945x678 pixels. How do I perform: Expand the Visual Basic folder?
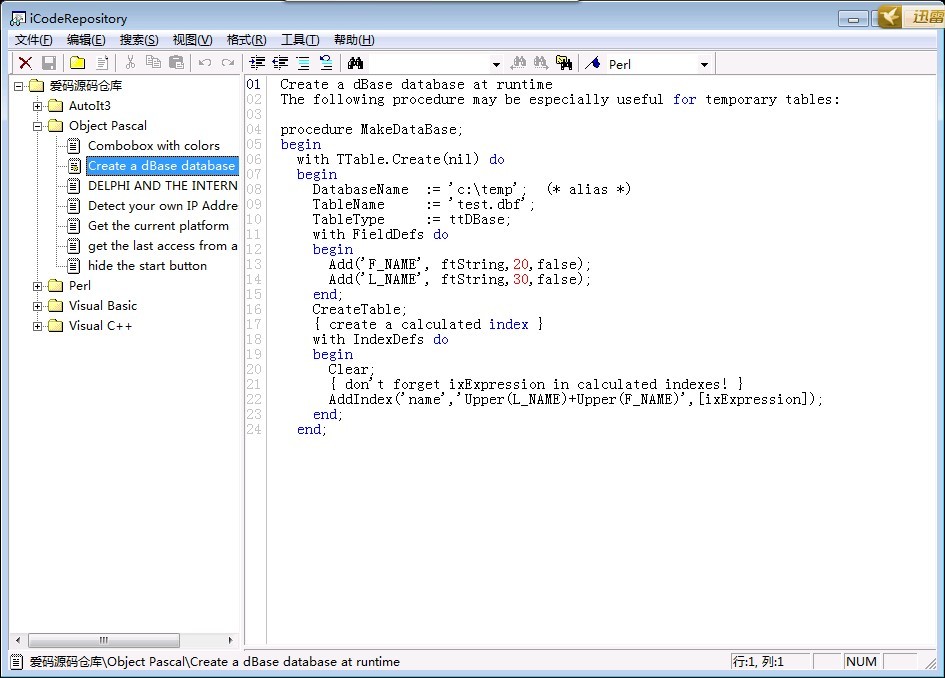(x=38, y=306)
